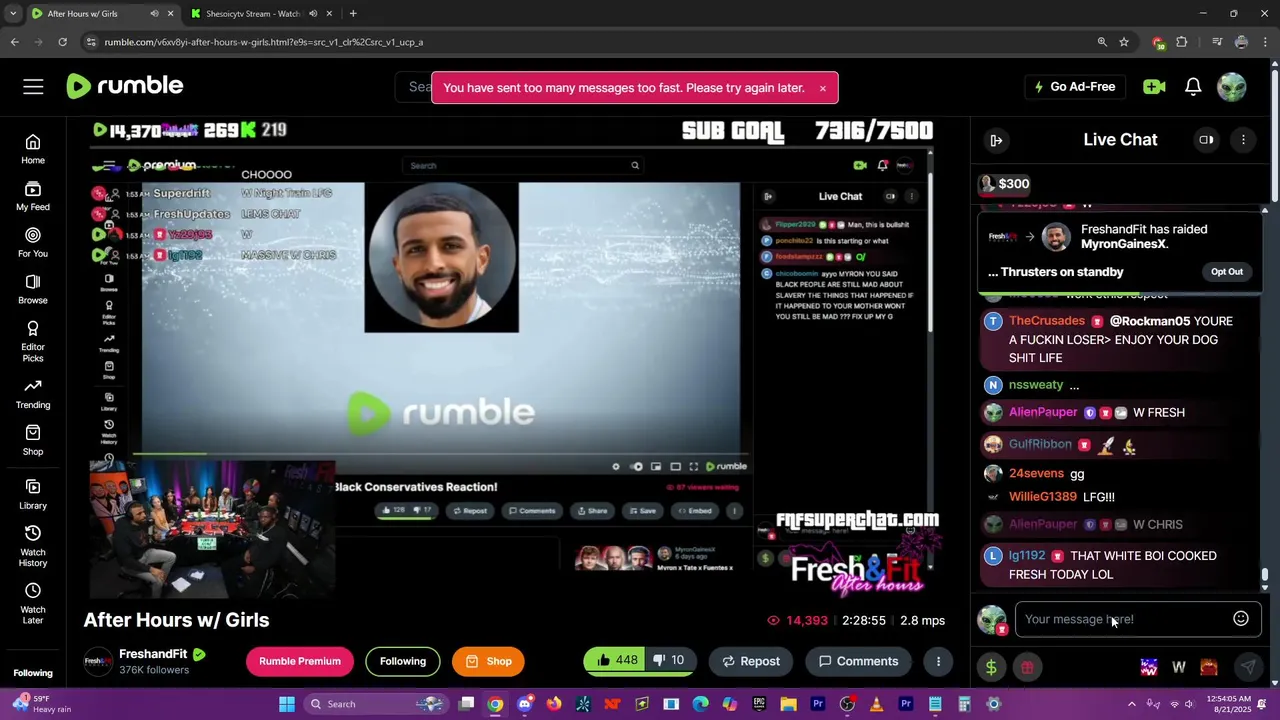Screen dimensions: 1280x720
Task: Open Shop in the left sidebar
Action: [x=33, y=441]
